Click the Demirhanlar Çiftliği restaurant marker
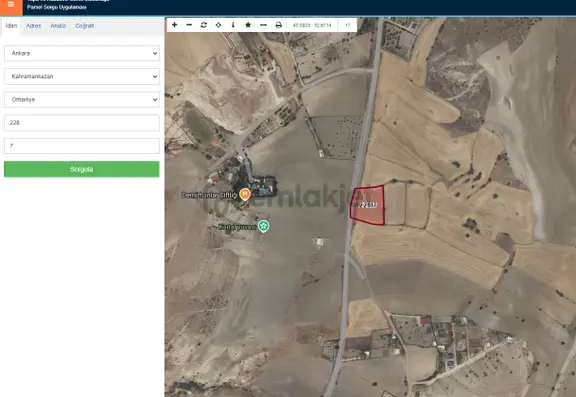The width and height of the screenshot is (576, 397). point(245,194)
